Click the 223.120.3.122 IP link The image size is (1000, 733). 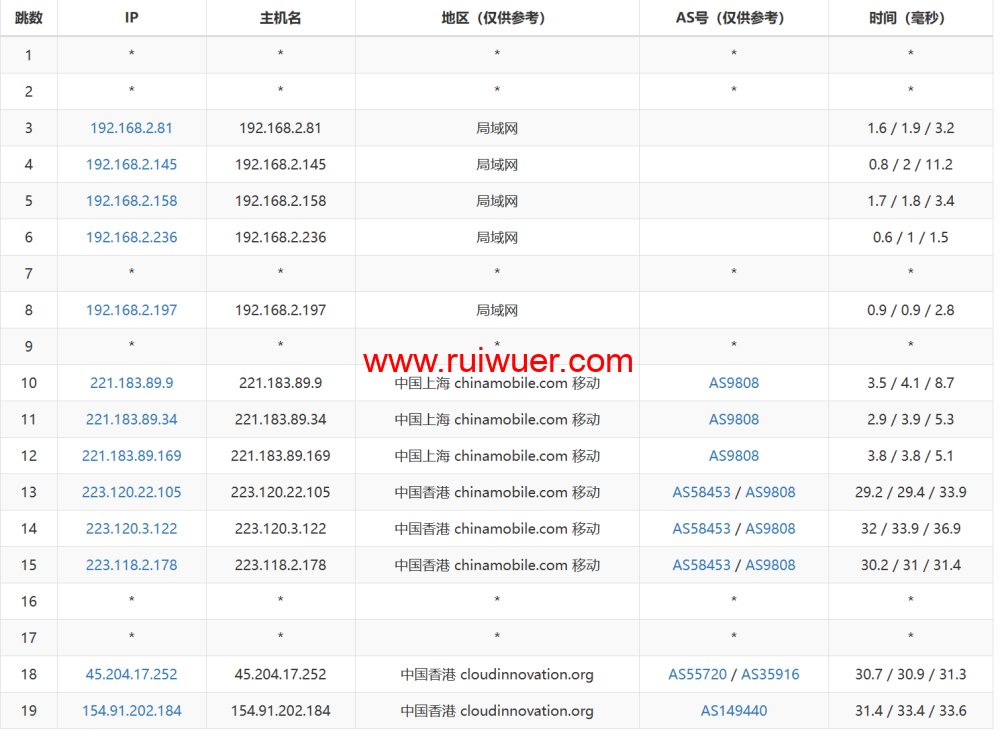click(x=131, y=528)
